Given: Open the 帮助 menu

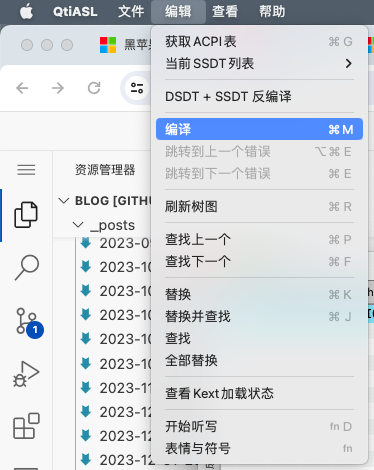Looking at the screenshot, I should [x=272, y=12].
